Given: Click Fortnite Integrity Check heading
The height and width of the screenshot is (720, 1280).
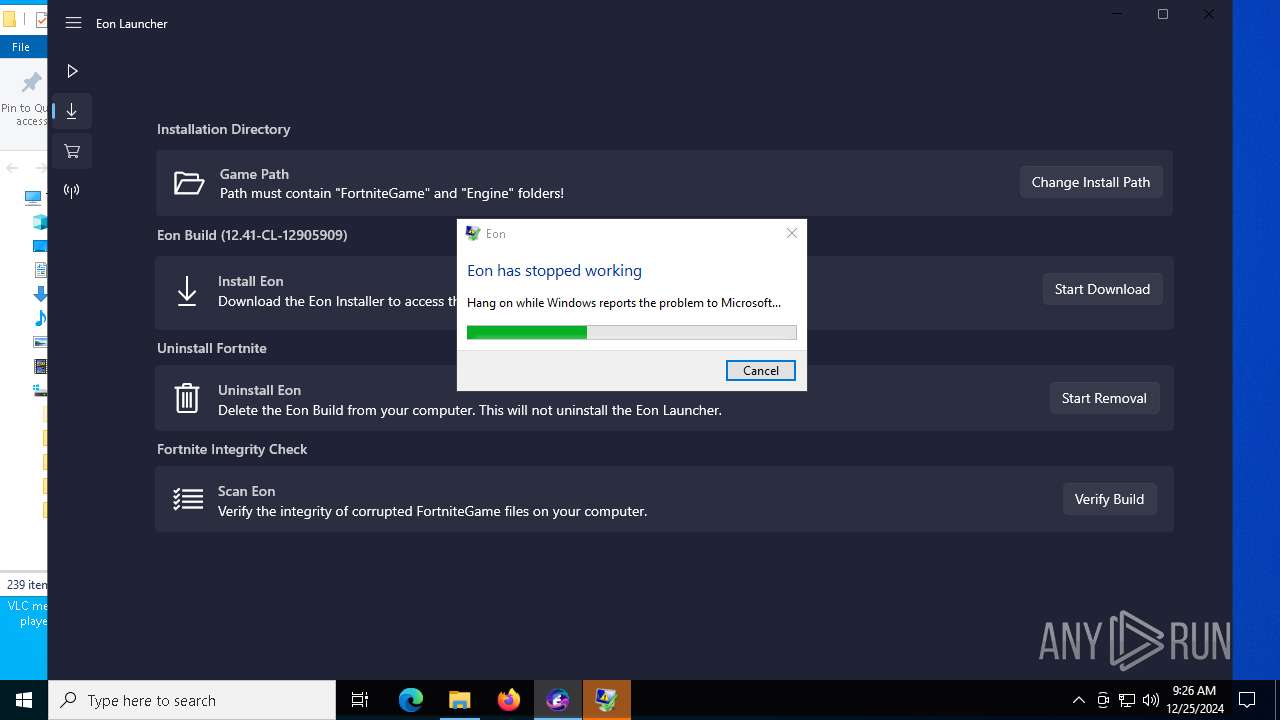Looking at the screenshot, I should pyautogui.click(x=232, y=449).
